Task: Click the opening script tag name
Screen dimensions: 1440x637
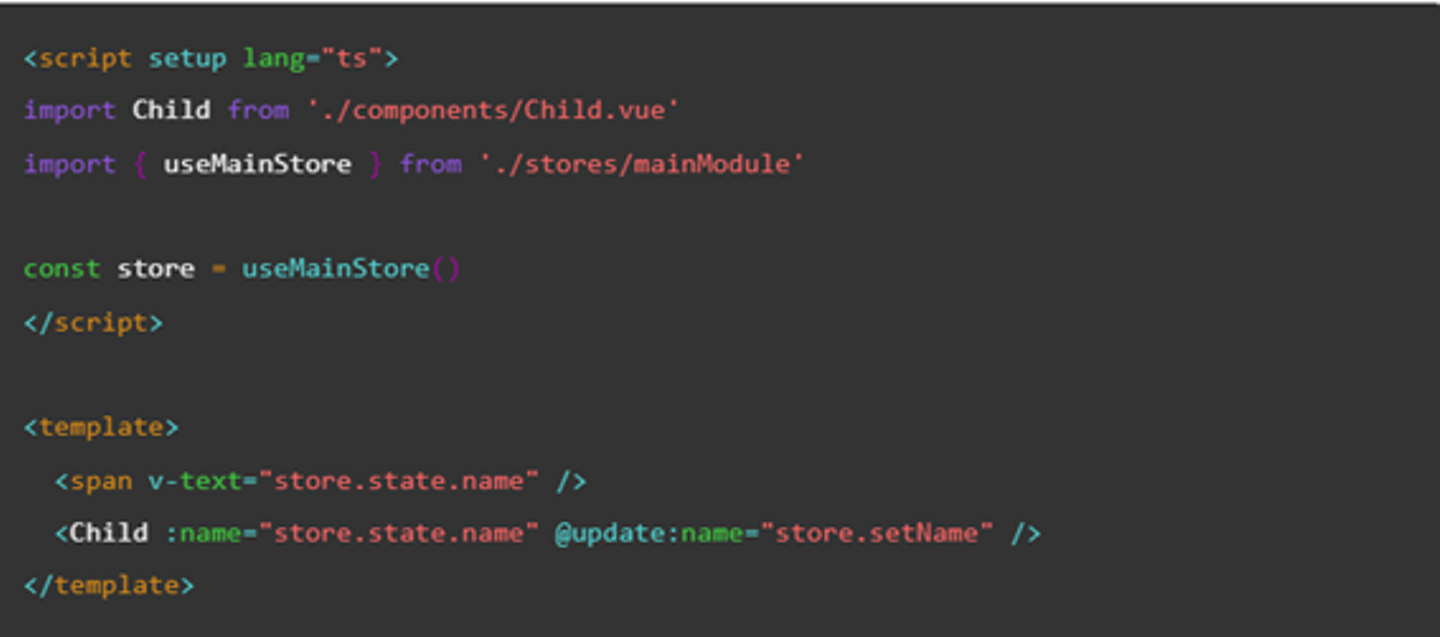Action: [x=85, y=59]
